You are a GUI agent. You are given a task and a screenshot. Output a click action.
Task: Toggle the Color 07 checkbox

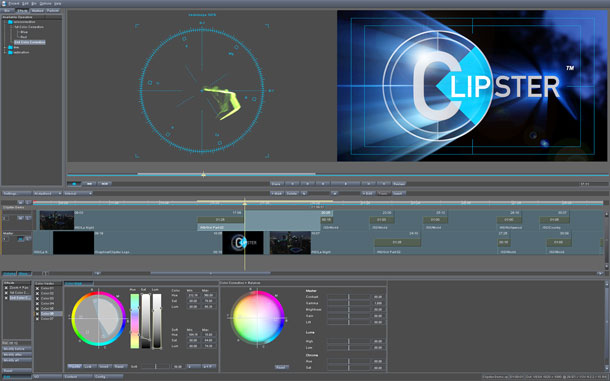37,319
